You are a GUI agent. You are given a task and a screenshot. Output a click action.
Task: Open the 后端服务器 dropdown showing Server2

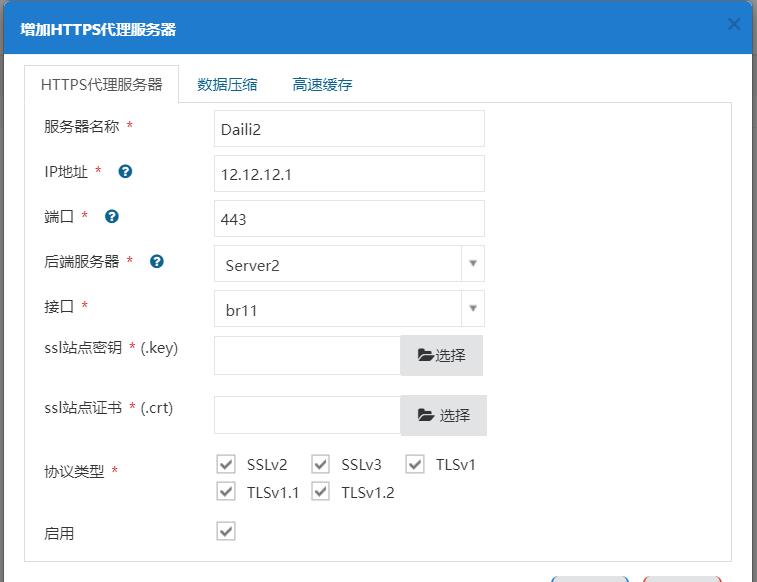coord(349,263)
